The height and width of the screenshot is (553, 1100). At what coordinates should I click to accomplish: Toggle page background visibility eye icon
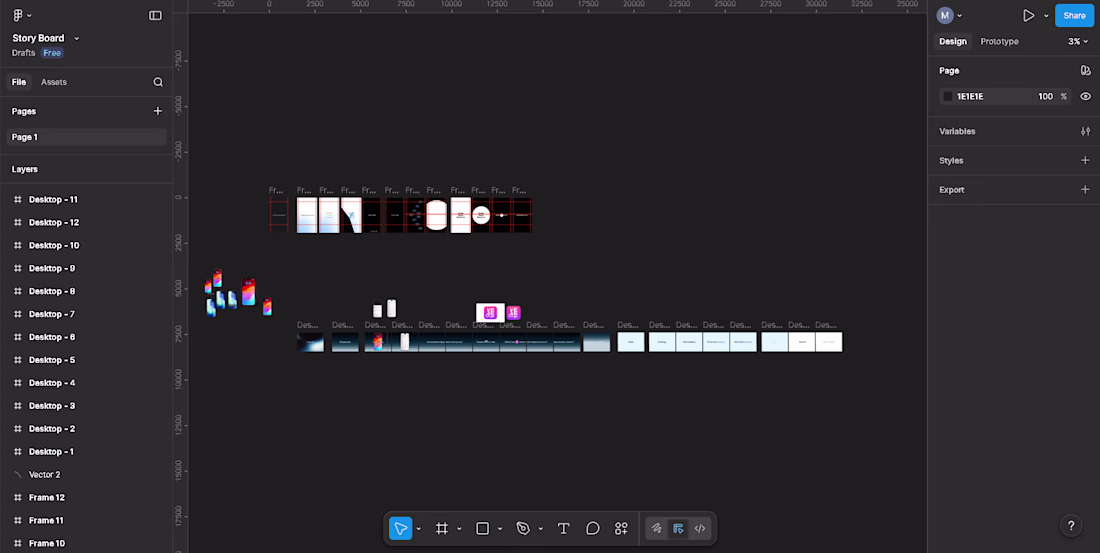pyautogui.click(x=1085, y=96)
